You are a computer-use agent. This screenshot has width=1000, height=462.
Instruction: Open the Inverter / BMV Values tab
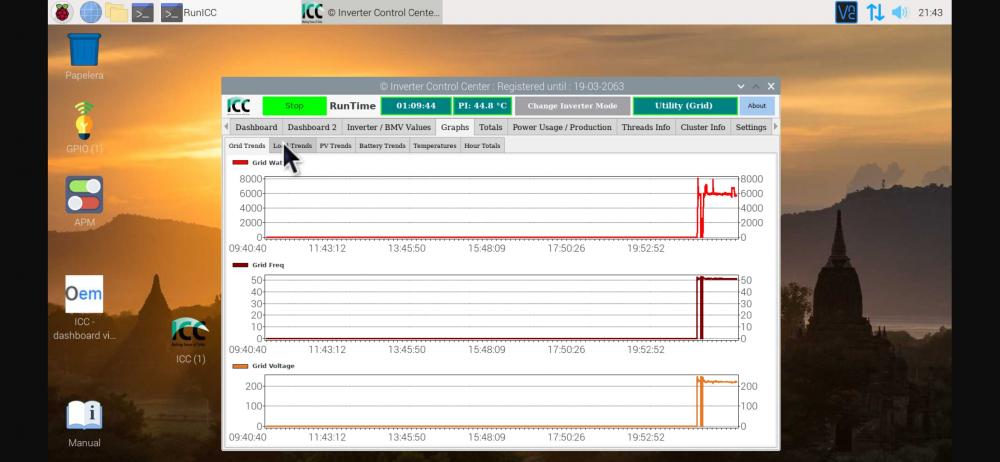point(389,127)
